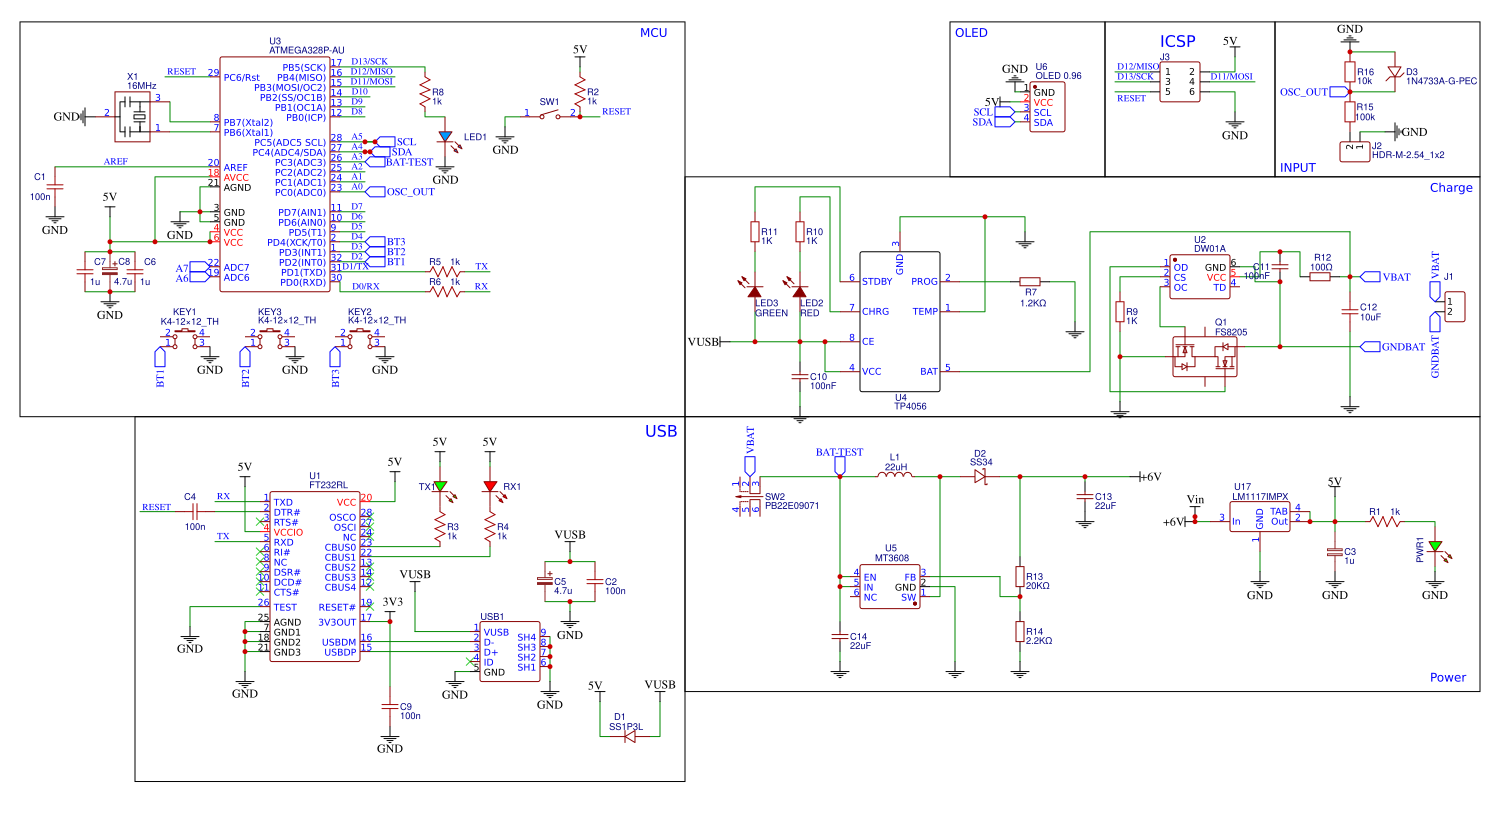The height and width of the screenshot is (827, 1500).
Task: Click the blue LED1 symbol
Action: pyautogui.click(x=445, y=137)
